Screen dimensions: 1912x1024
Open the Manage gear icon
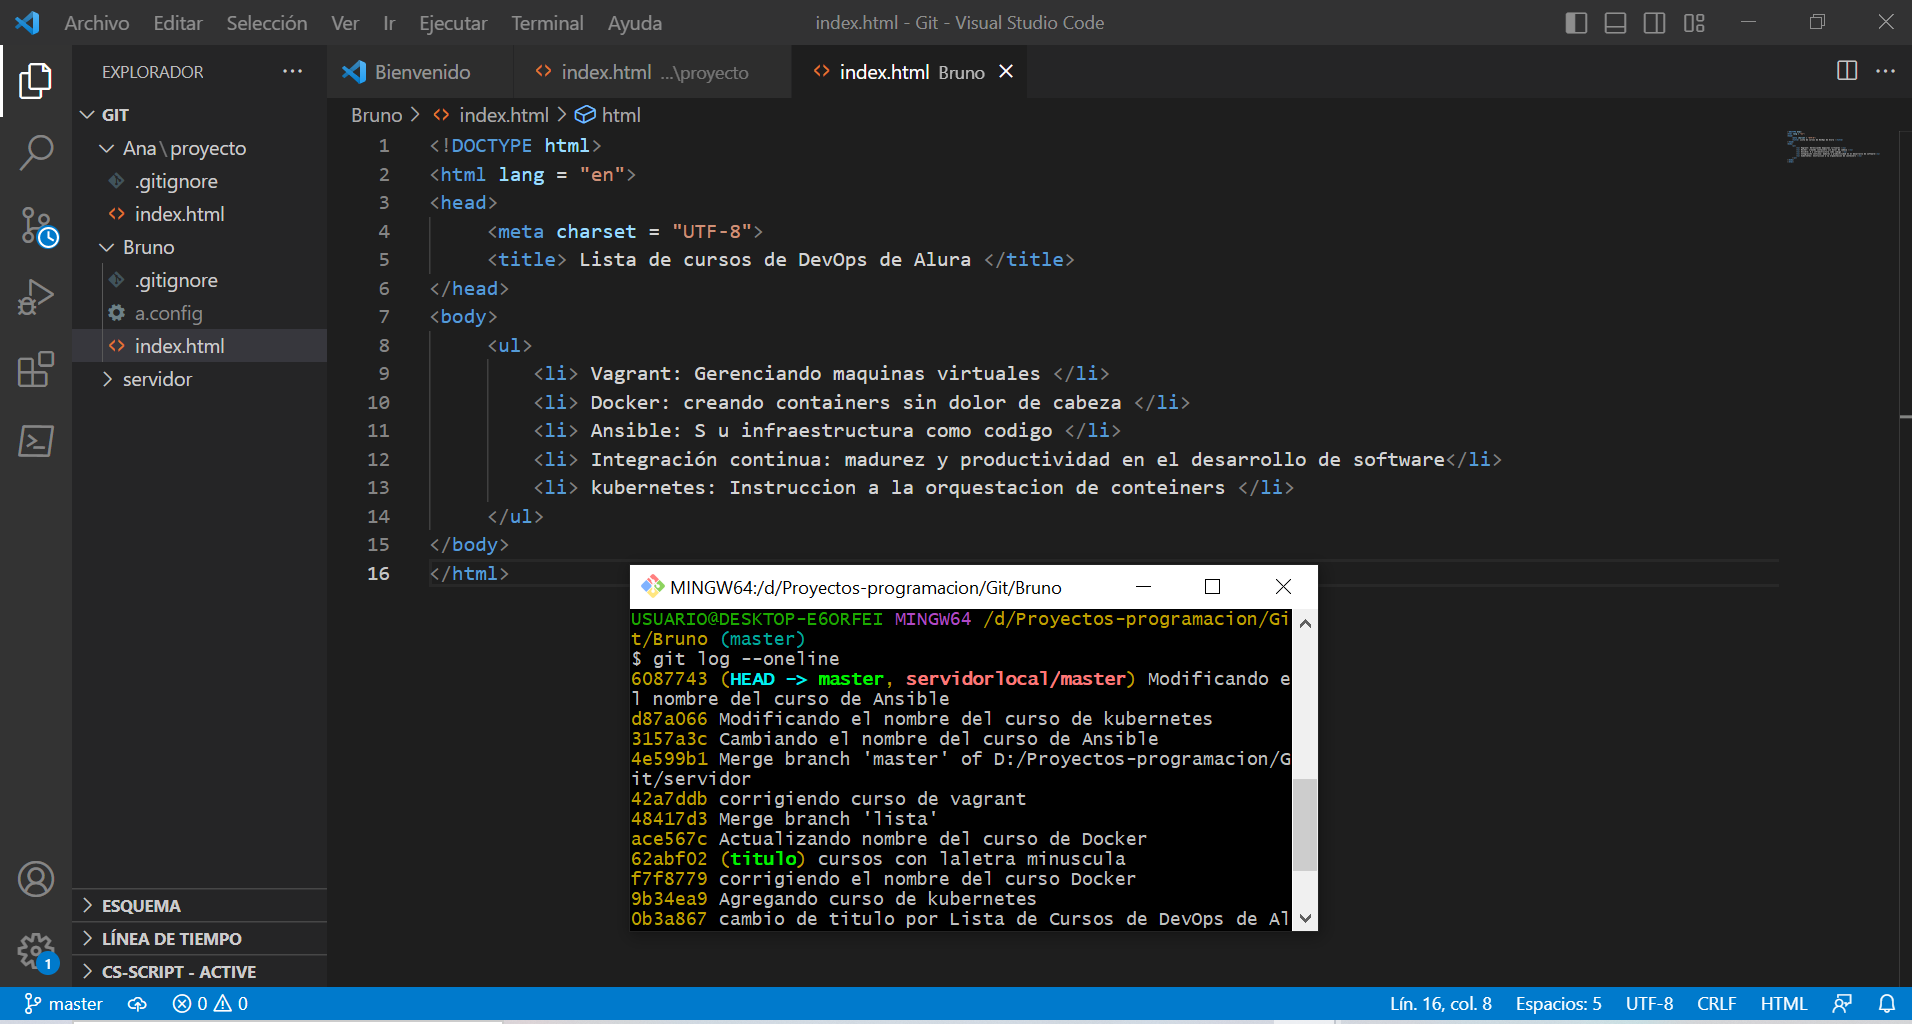37,952
